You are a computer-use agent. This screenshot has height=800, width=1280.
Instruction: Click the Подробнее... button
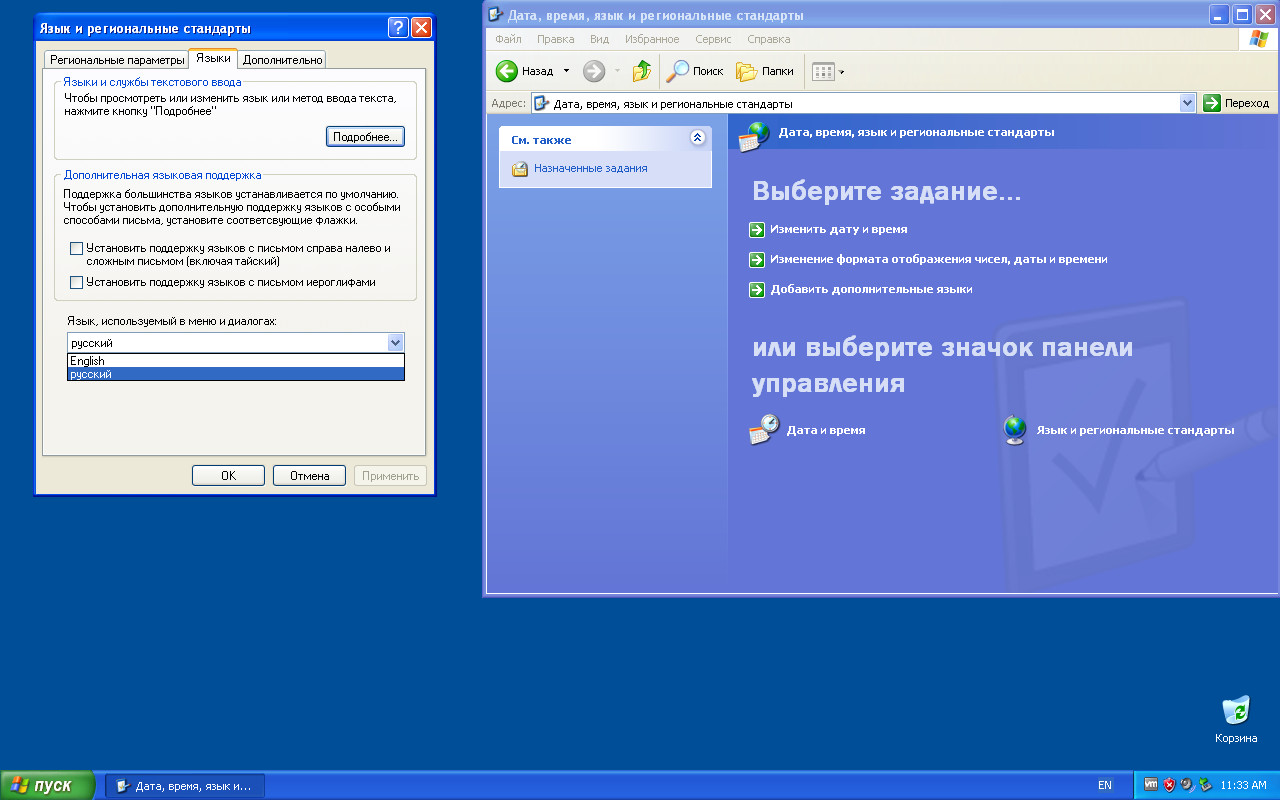(x=365, y=137)
